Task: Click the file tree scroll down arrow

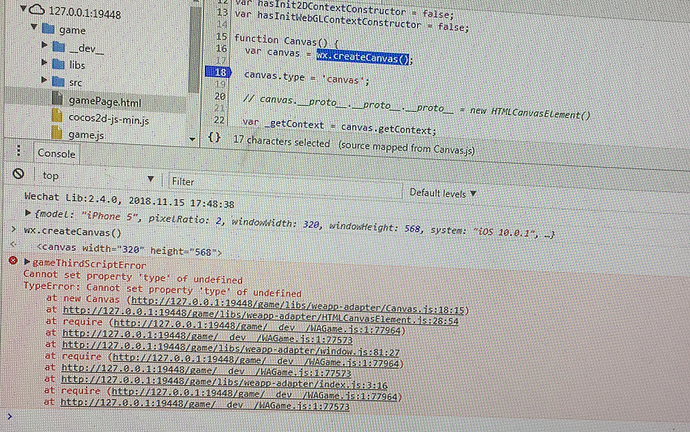Action: click(x=192, y=139)
